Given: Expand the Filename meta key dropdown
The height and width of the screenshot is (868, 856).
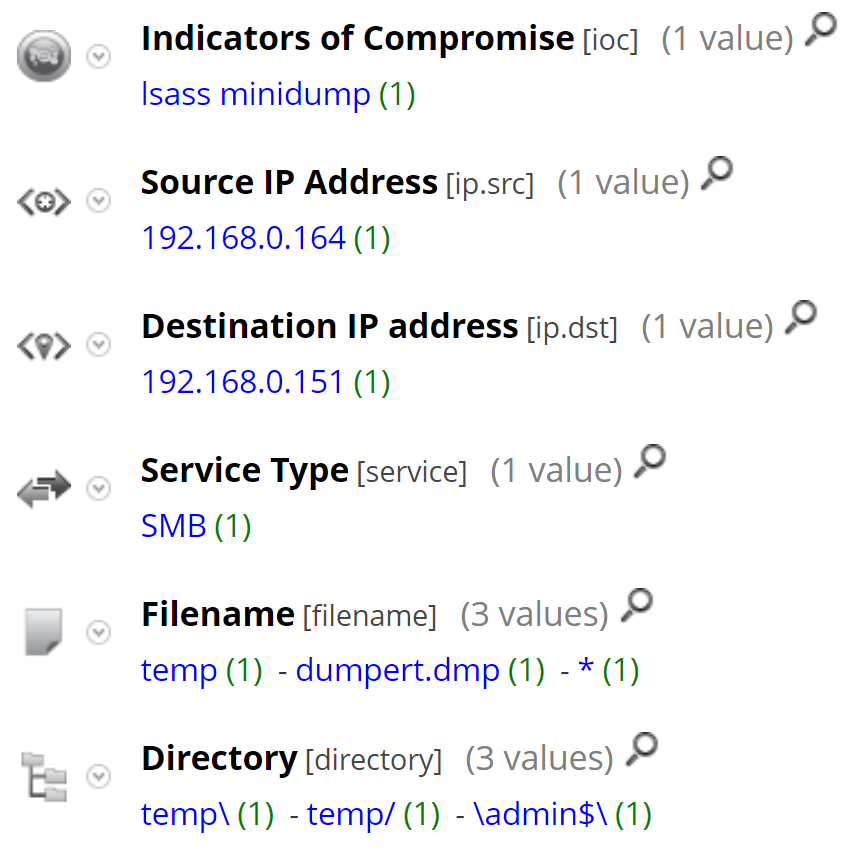Looking at the screenshot, I should [98, 632].
